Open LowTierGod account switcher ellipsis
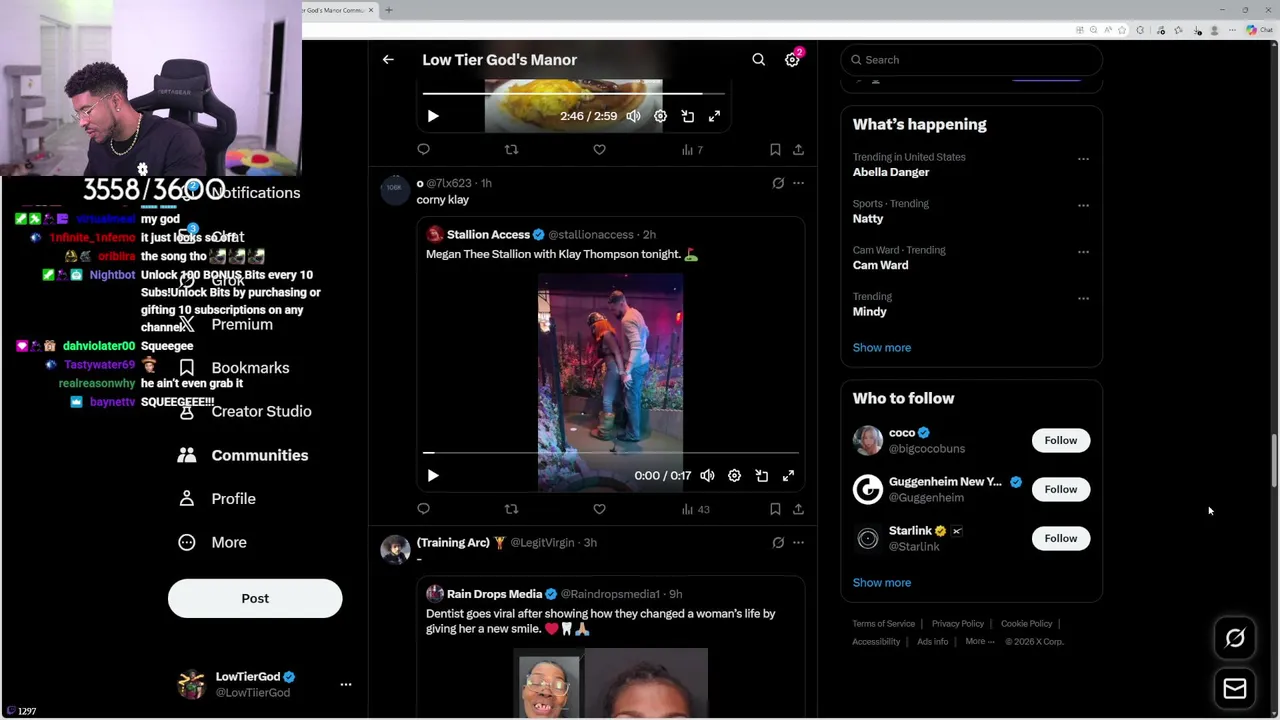Viewport: 1280px width, 720px height. point(346,685)
